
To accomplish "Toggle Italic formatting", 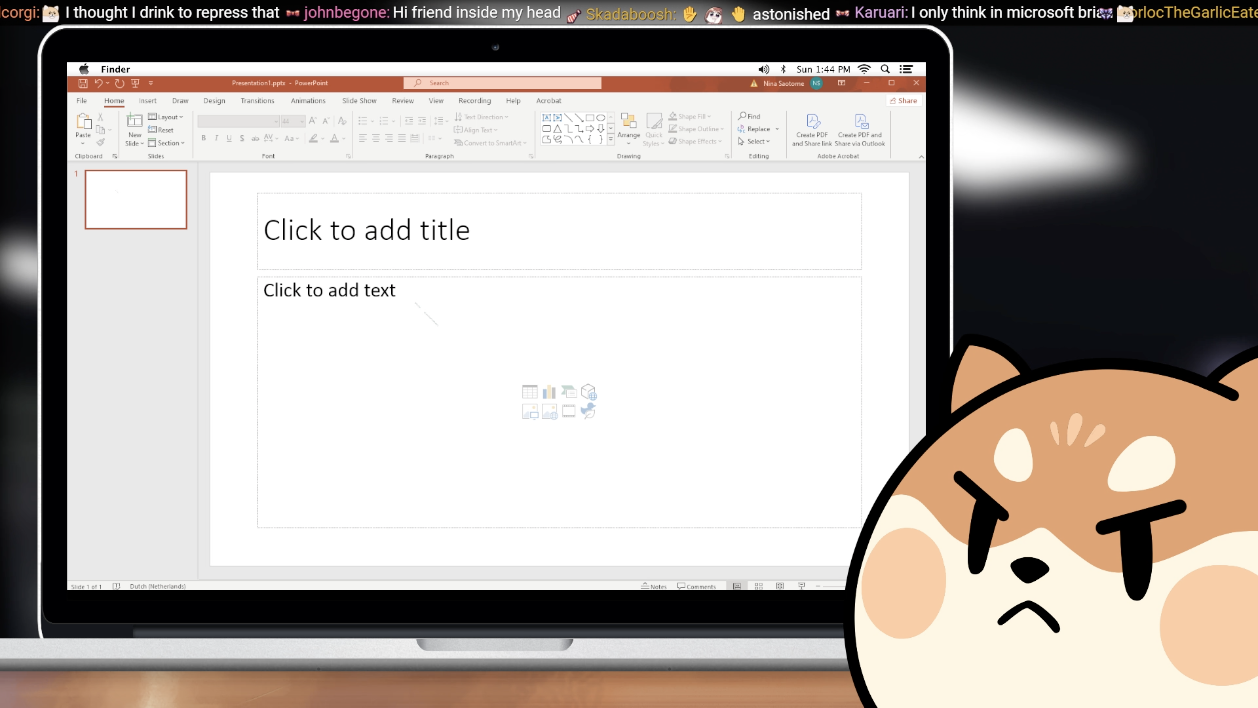I will [216, 138].
